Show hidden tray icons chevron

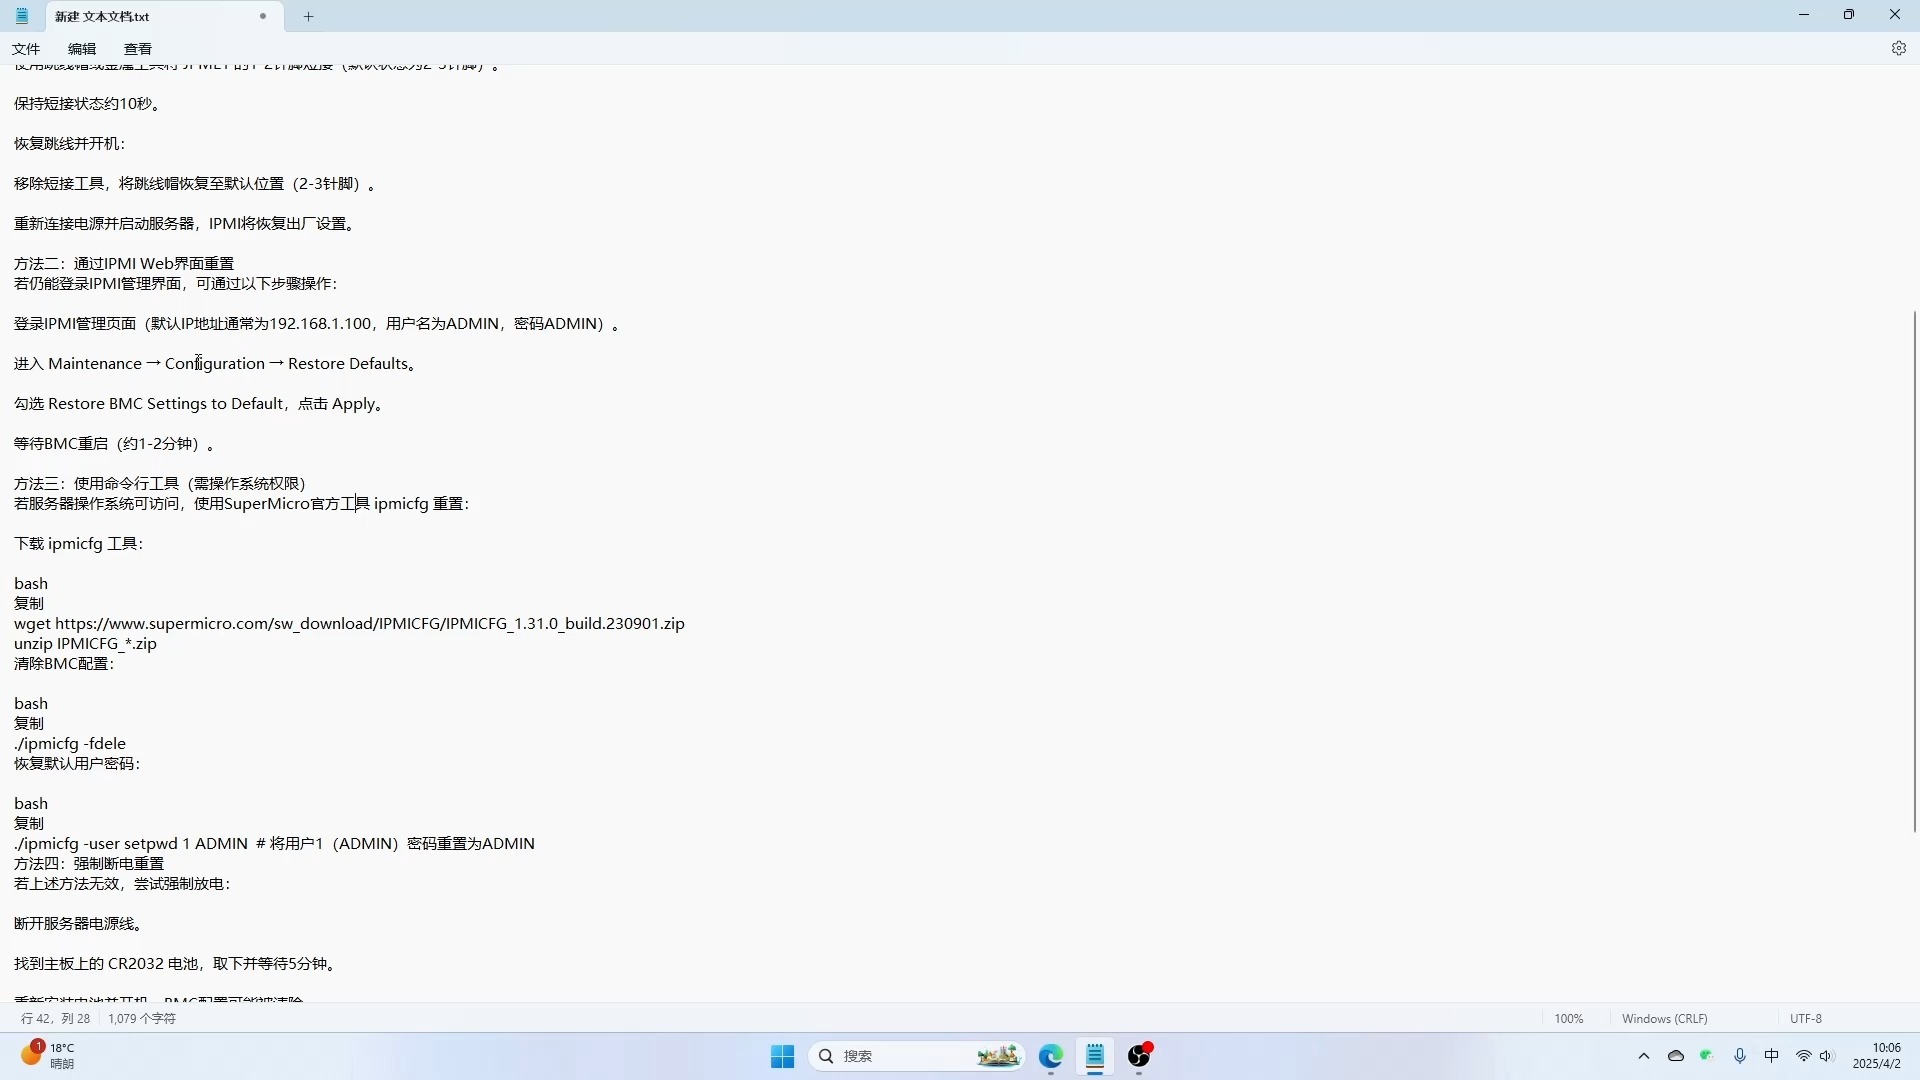click(x=1644, y=1056)
